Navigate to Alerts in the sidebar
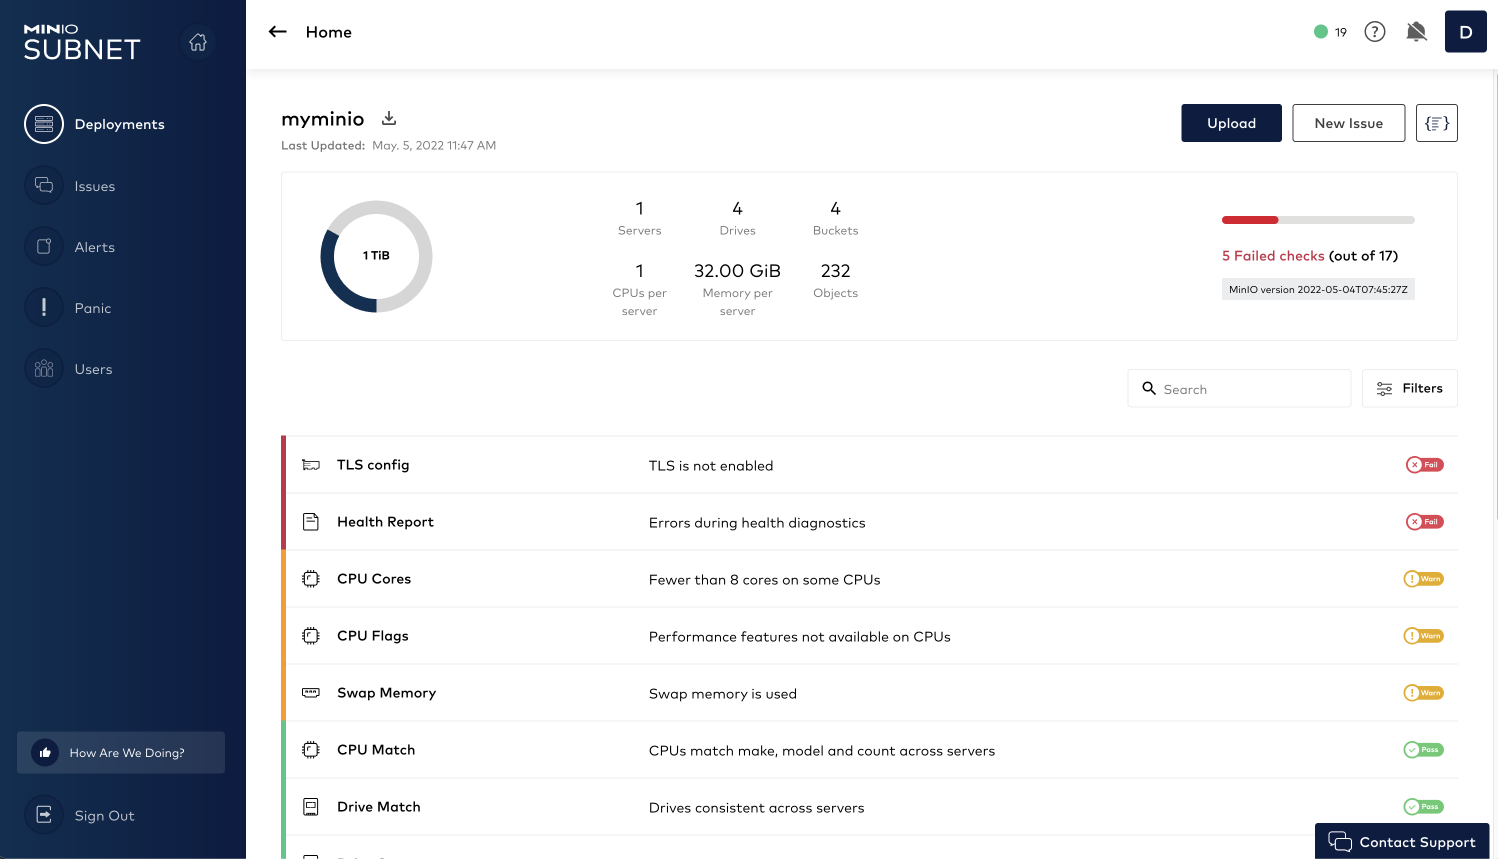Image resolution: width=1498 pixels, height=859 pixels. 94,247
